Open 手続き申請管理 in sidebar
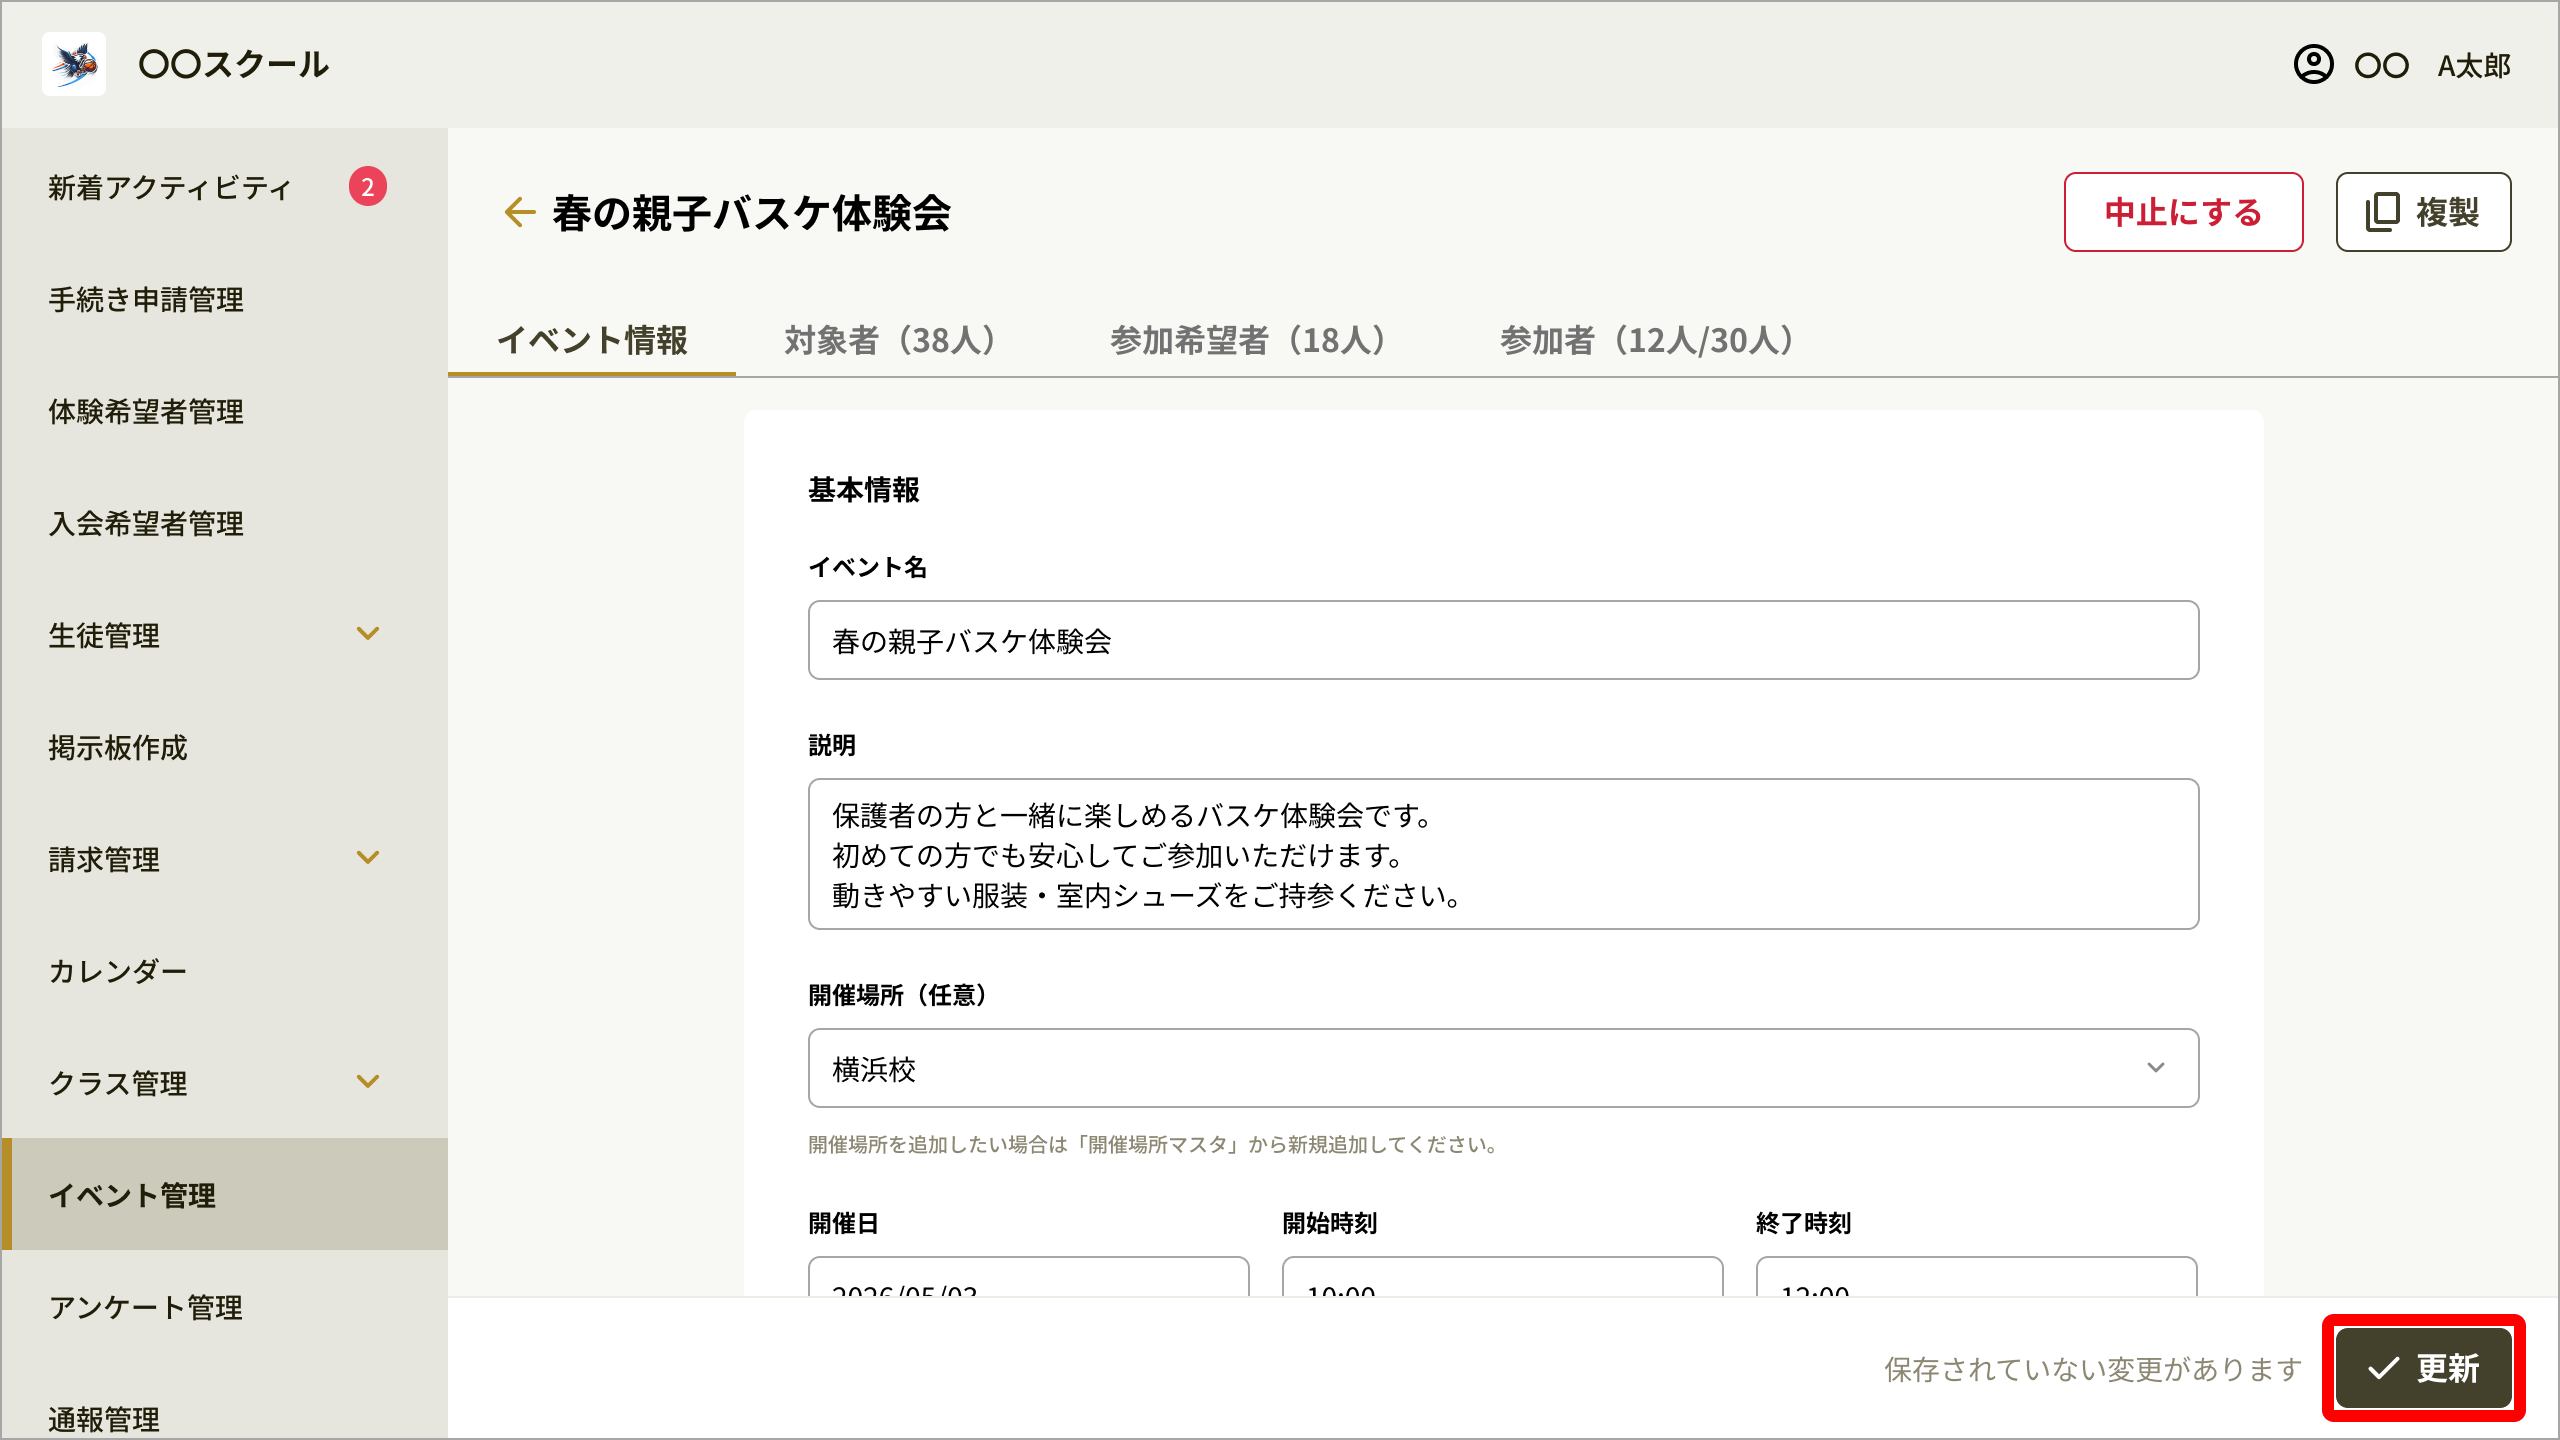This screenshot has height=1440, width=2560. coord(225,300)
